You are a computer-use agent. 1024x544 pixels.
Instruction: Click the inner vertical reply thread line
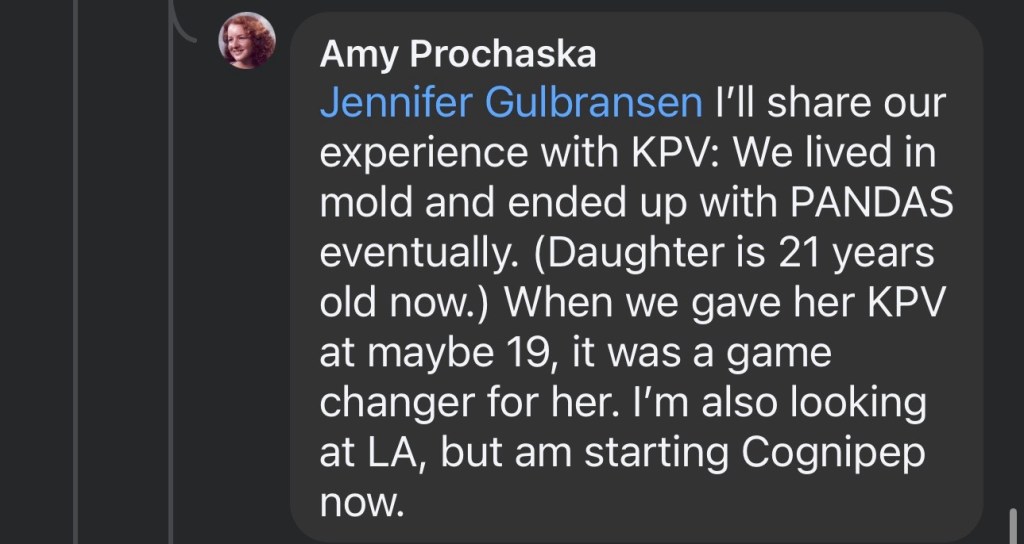click(170, 300)
